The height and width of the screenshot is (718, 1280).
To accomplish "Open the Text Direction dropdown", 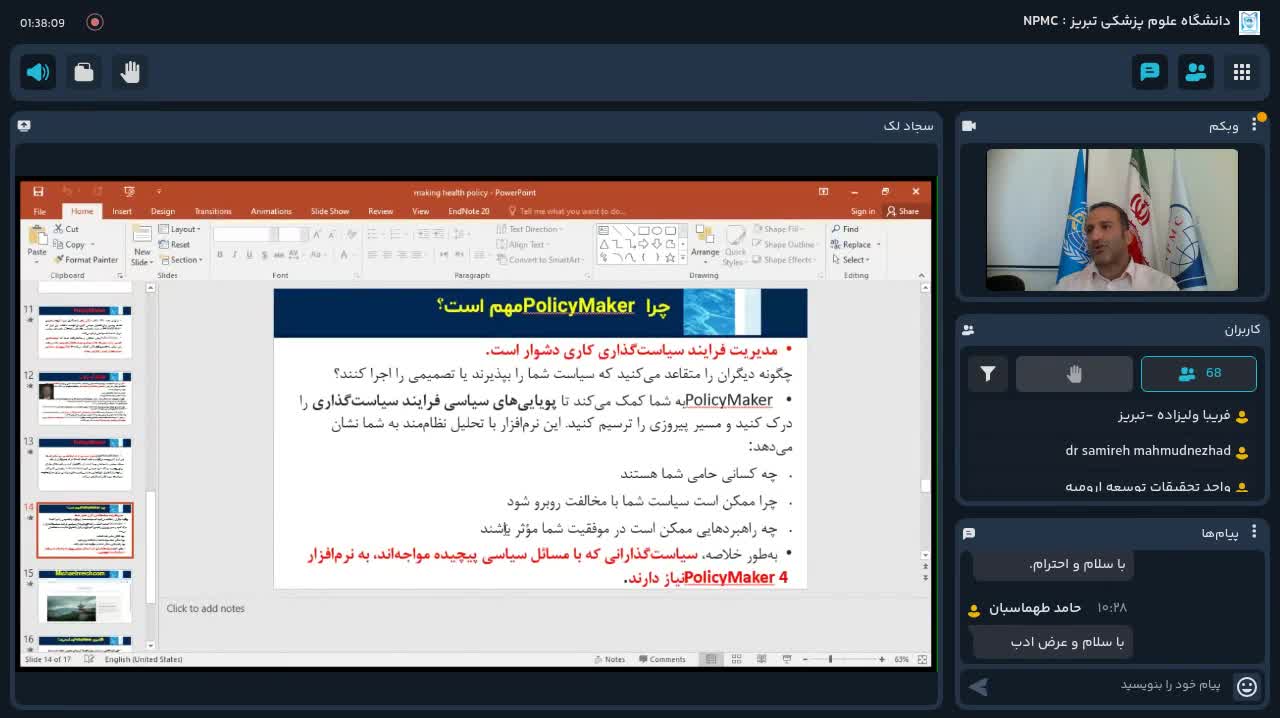I will coord(530,229).
